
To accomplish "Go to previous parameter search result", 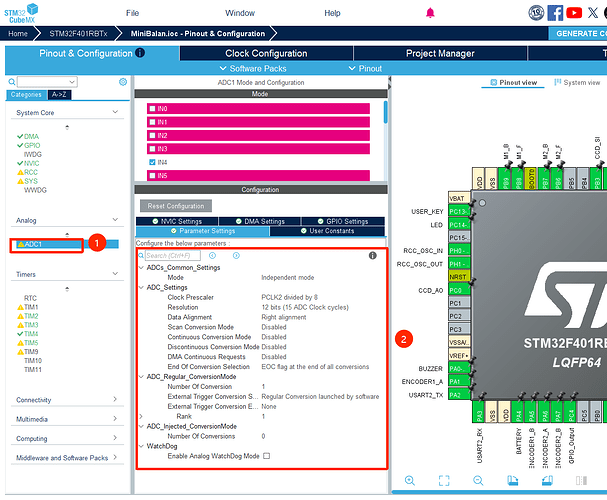I will [213, 255].
